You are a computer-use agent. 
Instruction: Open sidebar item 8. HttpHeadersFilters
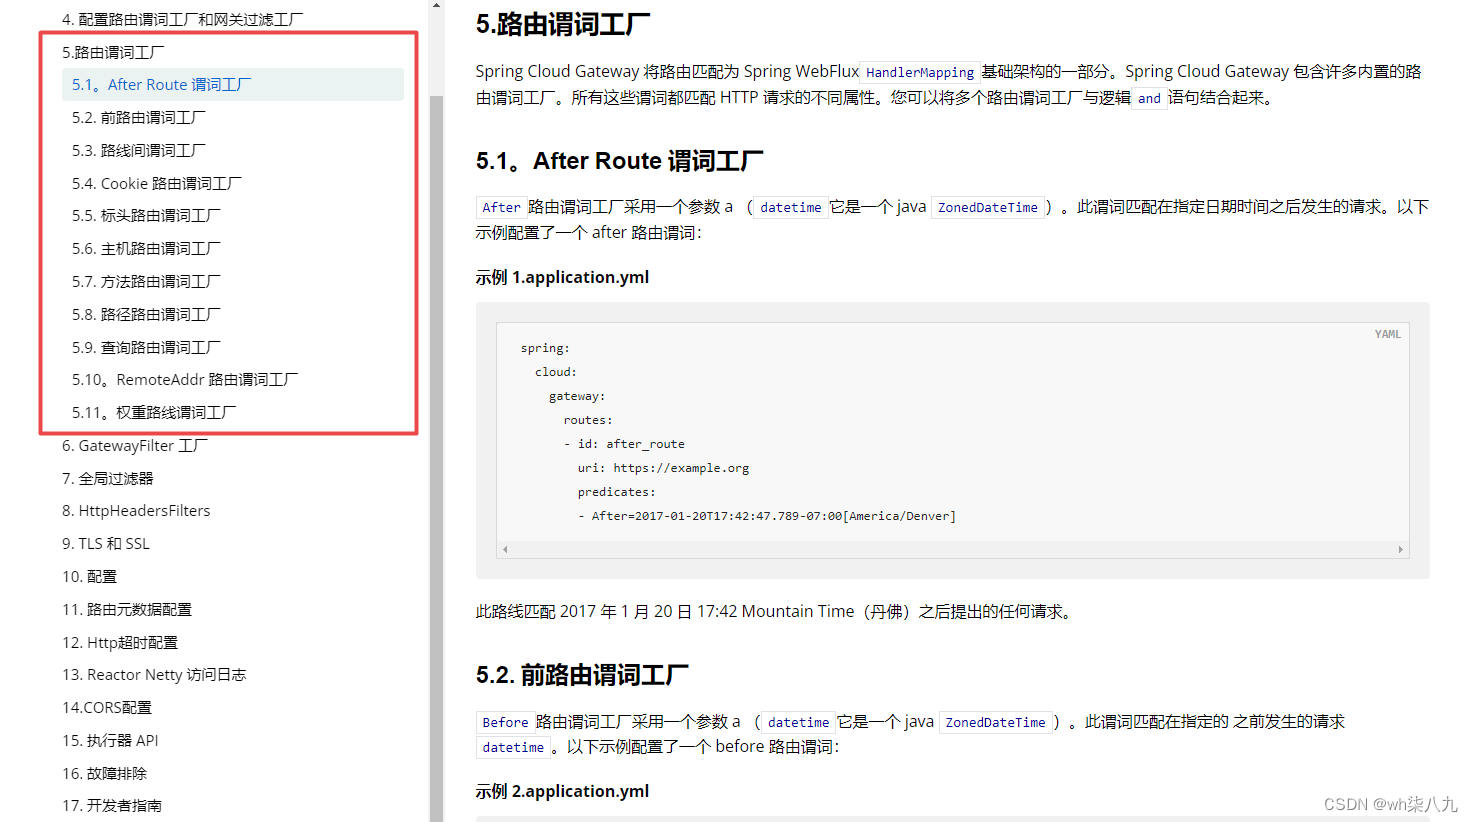136,511
